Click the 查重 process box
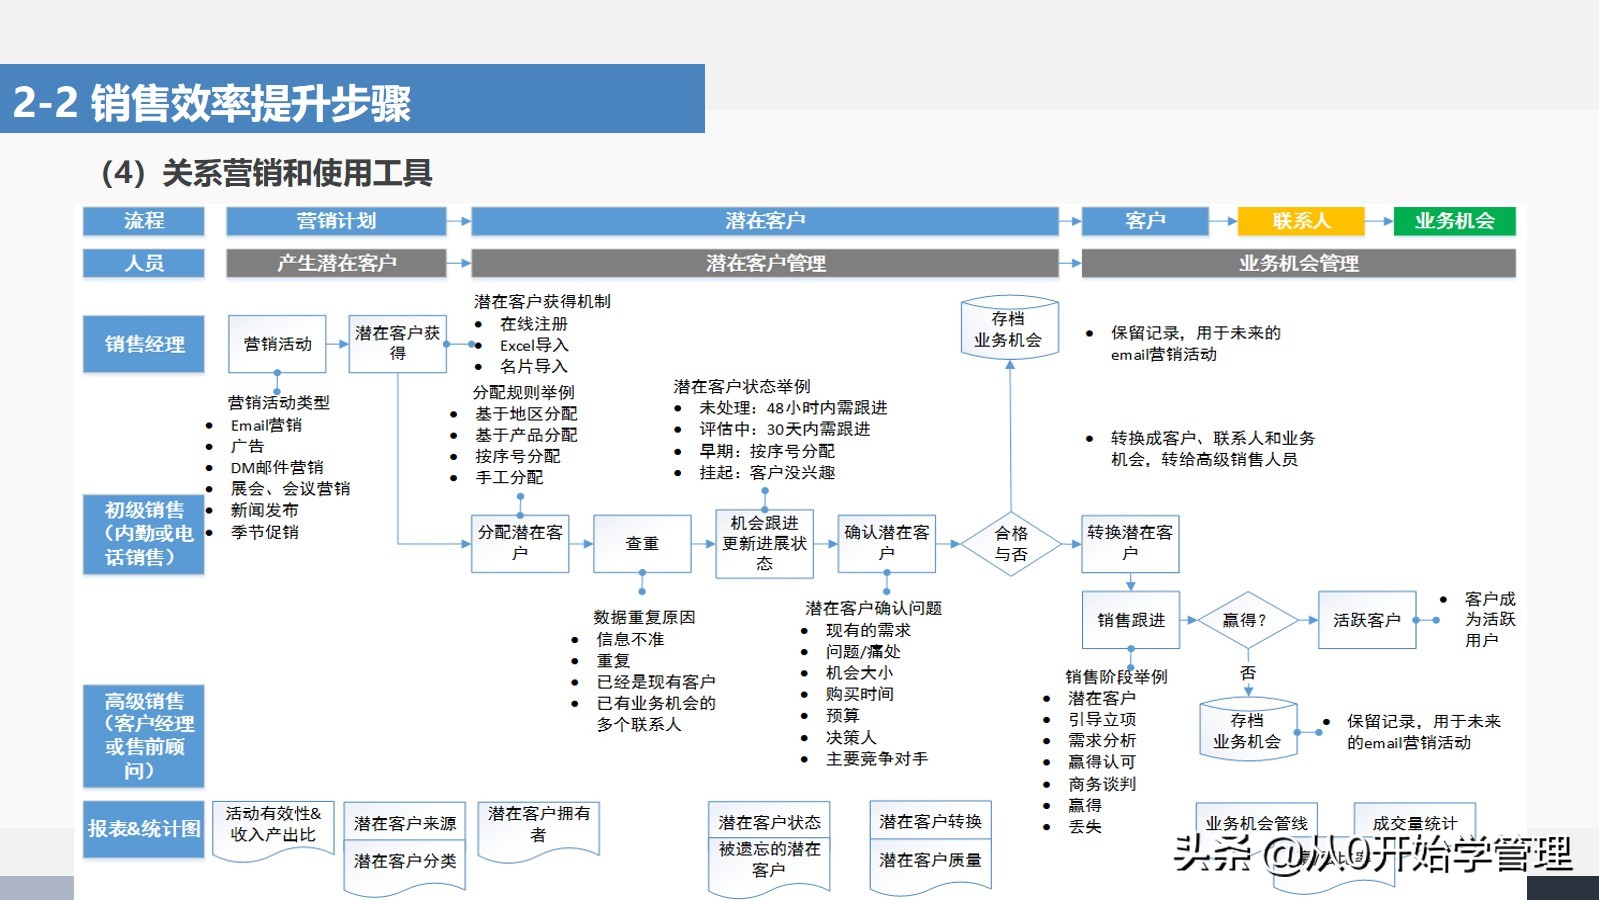The width and height of the screenshot is (1599, 900). point(642,543)
